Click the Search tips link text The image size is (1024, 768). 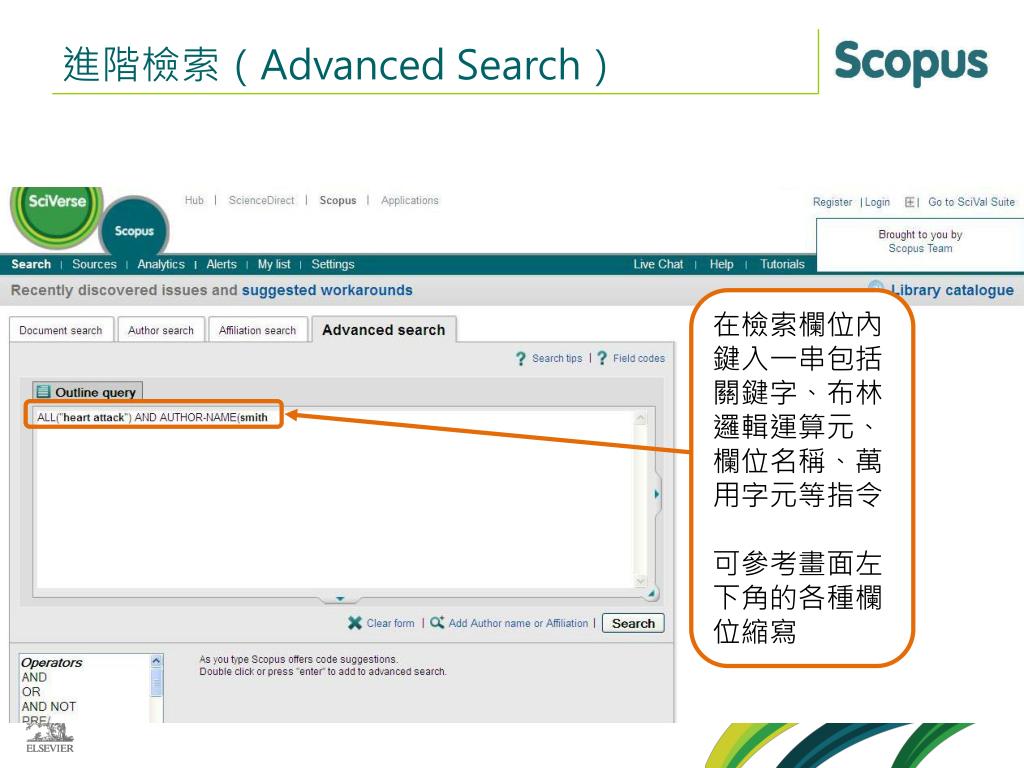point(556,358)
